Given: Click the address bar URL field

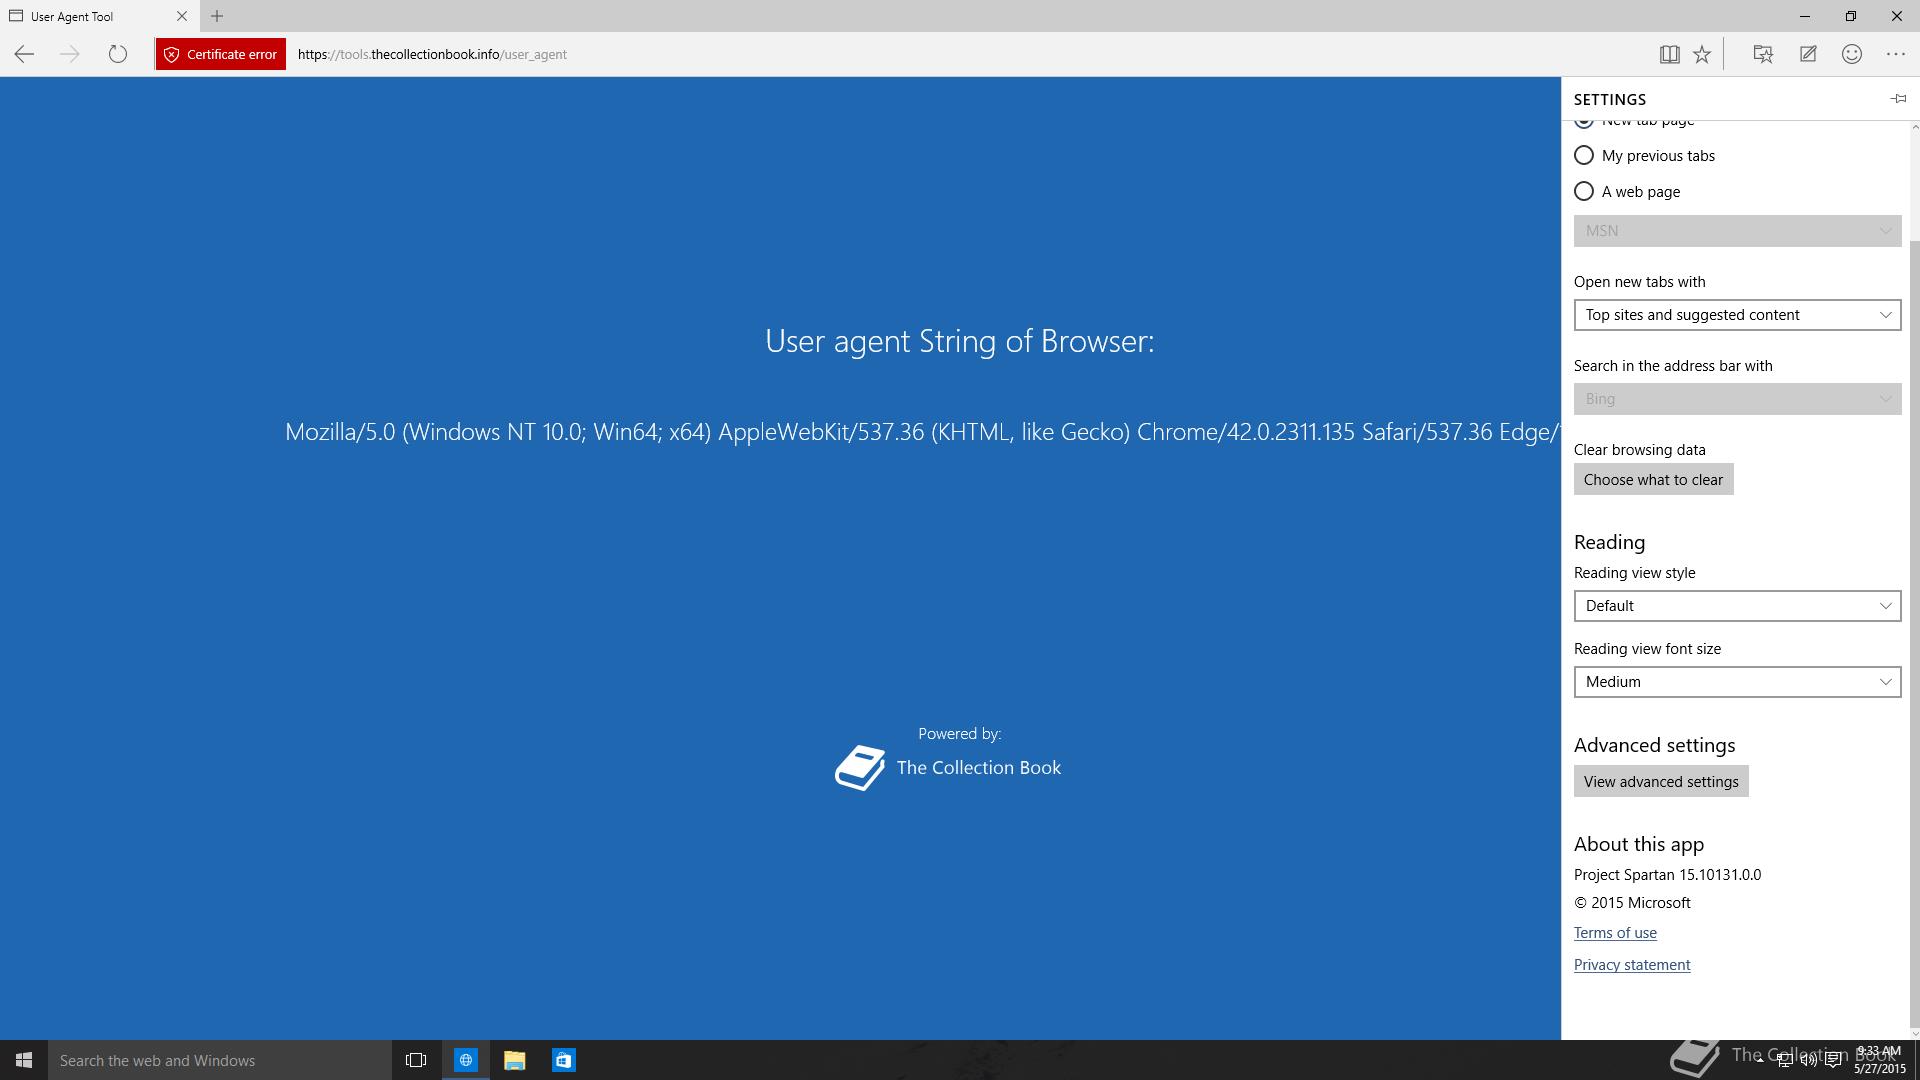Looking at the screenshot, I should pos(965,54).
